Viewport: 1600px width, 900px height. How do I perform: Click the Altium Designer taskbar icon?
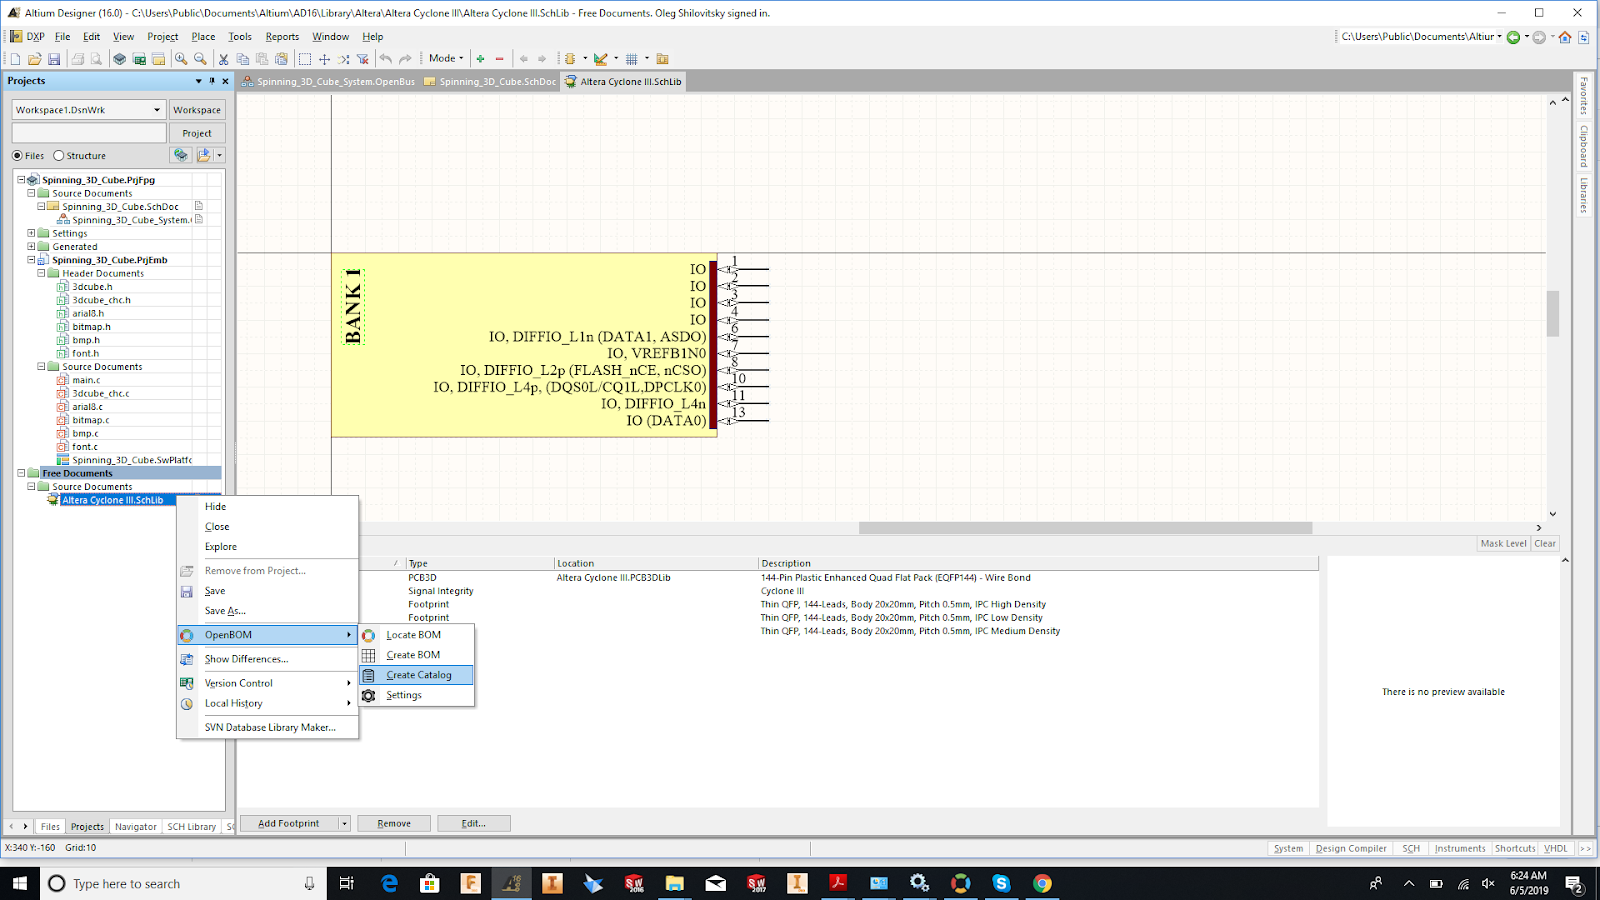pos(511,883)
